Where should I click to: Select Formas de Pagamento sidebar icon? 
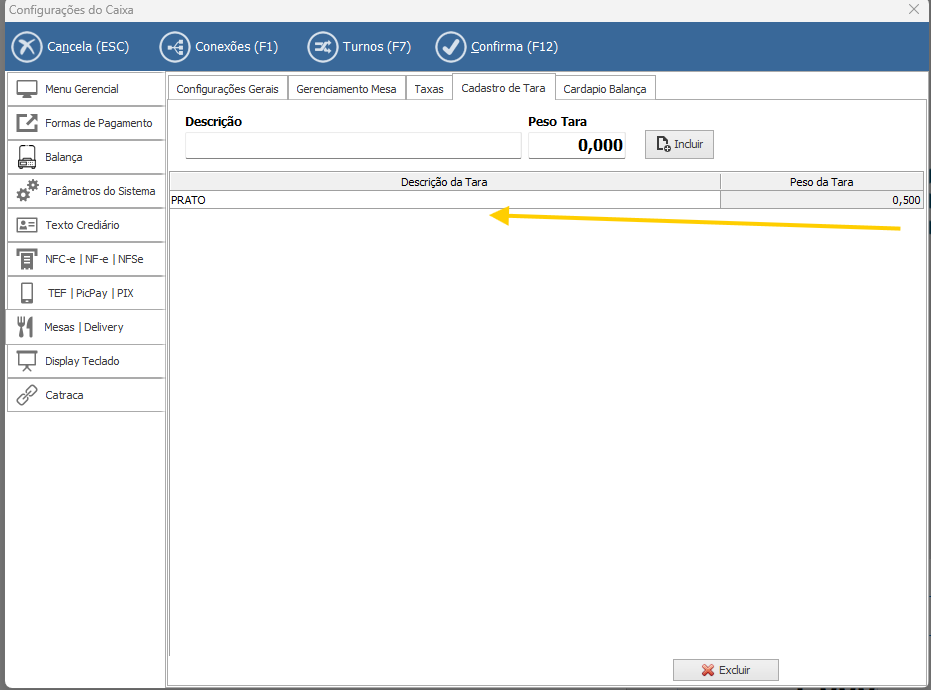[27, 123]
